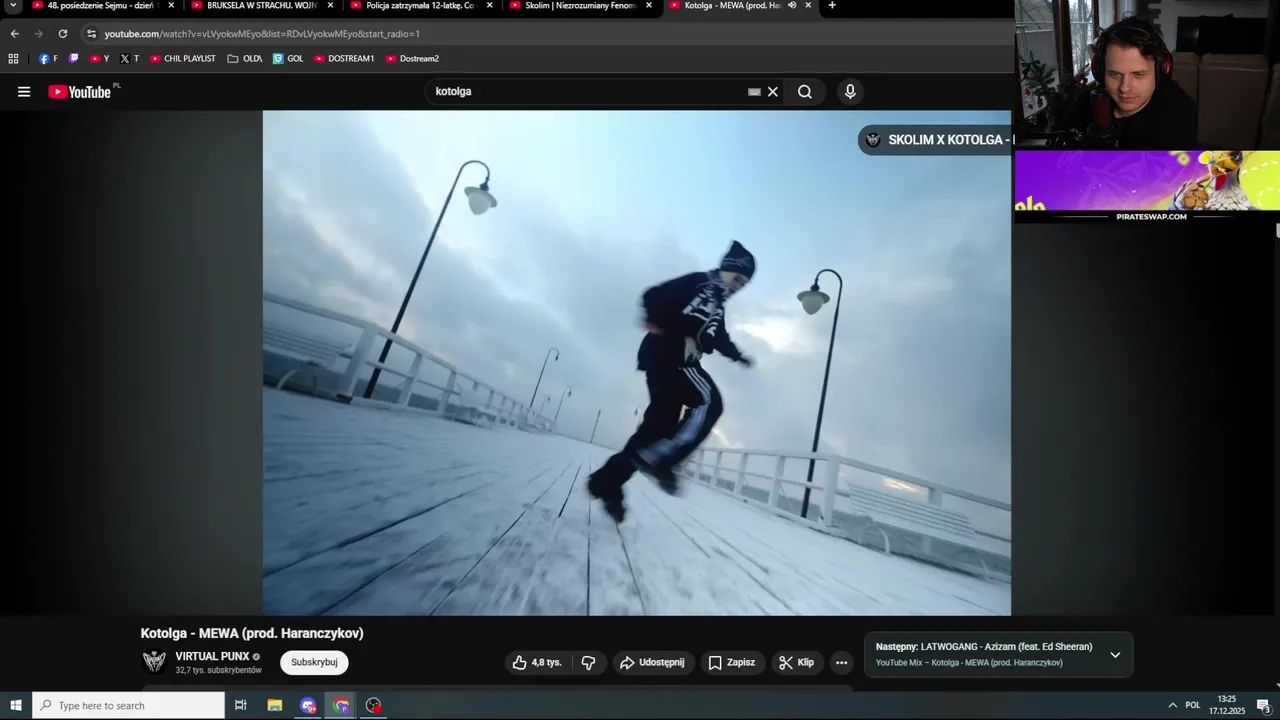Switch to Chrome in the taskbar
This screenshot has width=1280, height=720.
[x=341, y=705]
